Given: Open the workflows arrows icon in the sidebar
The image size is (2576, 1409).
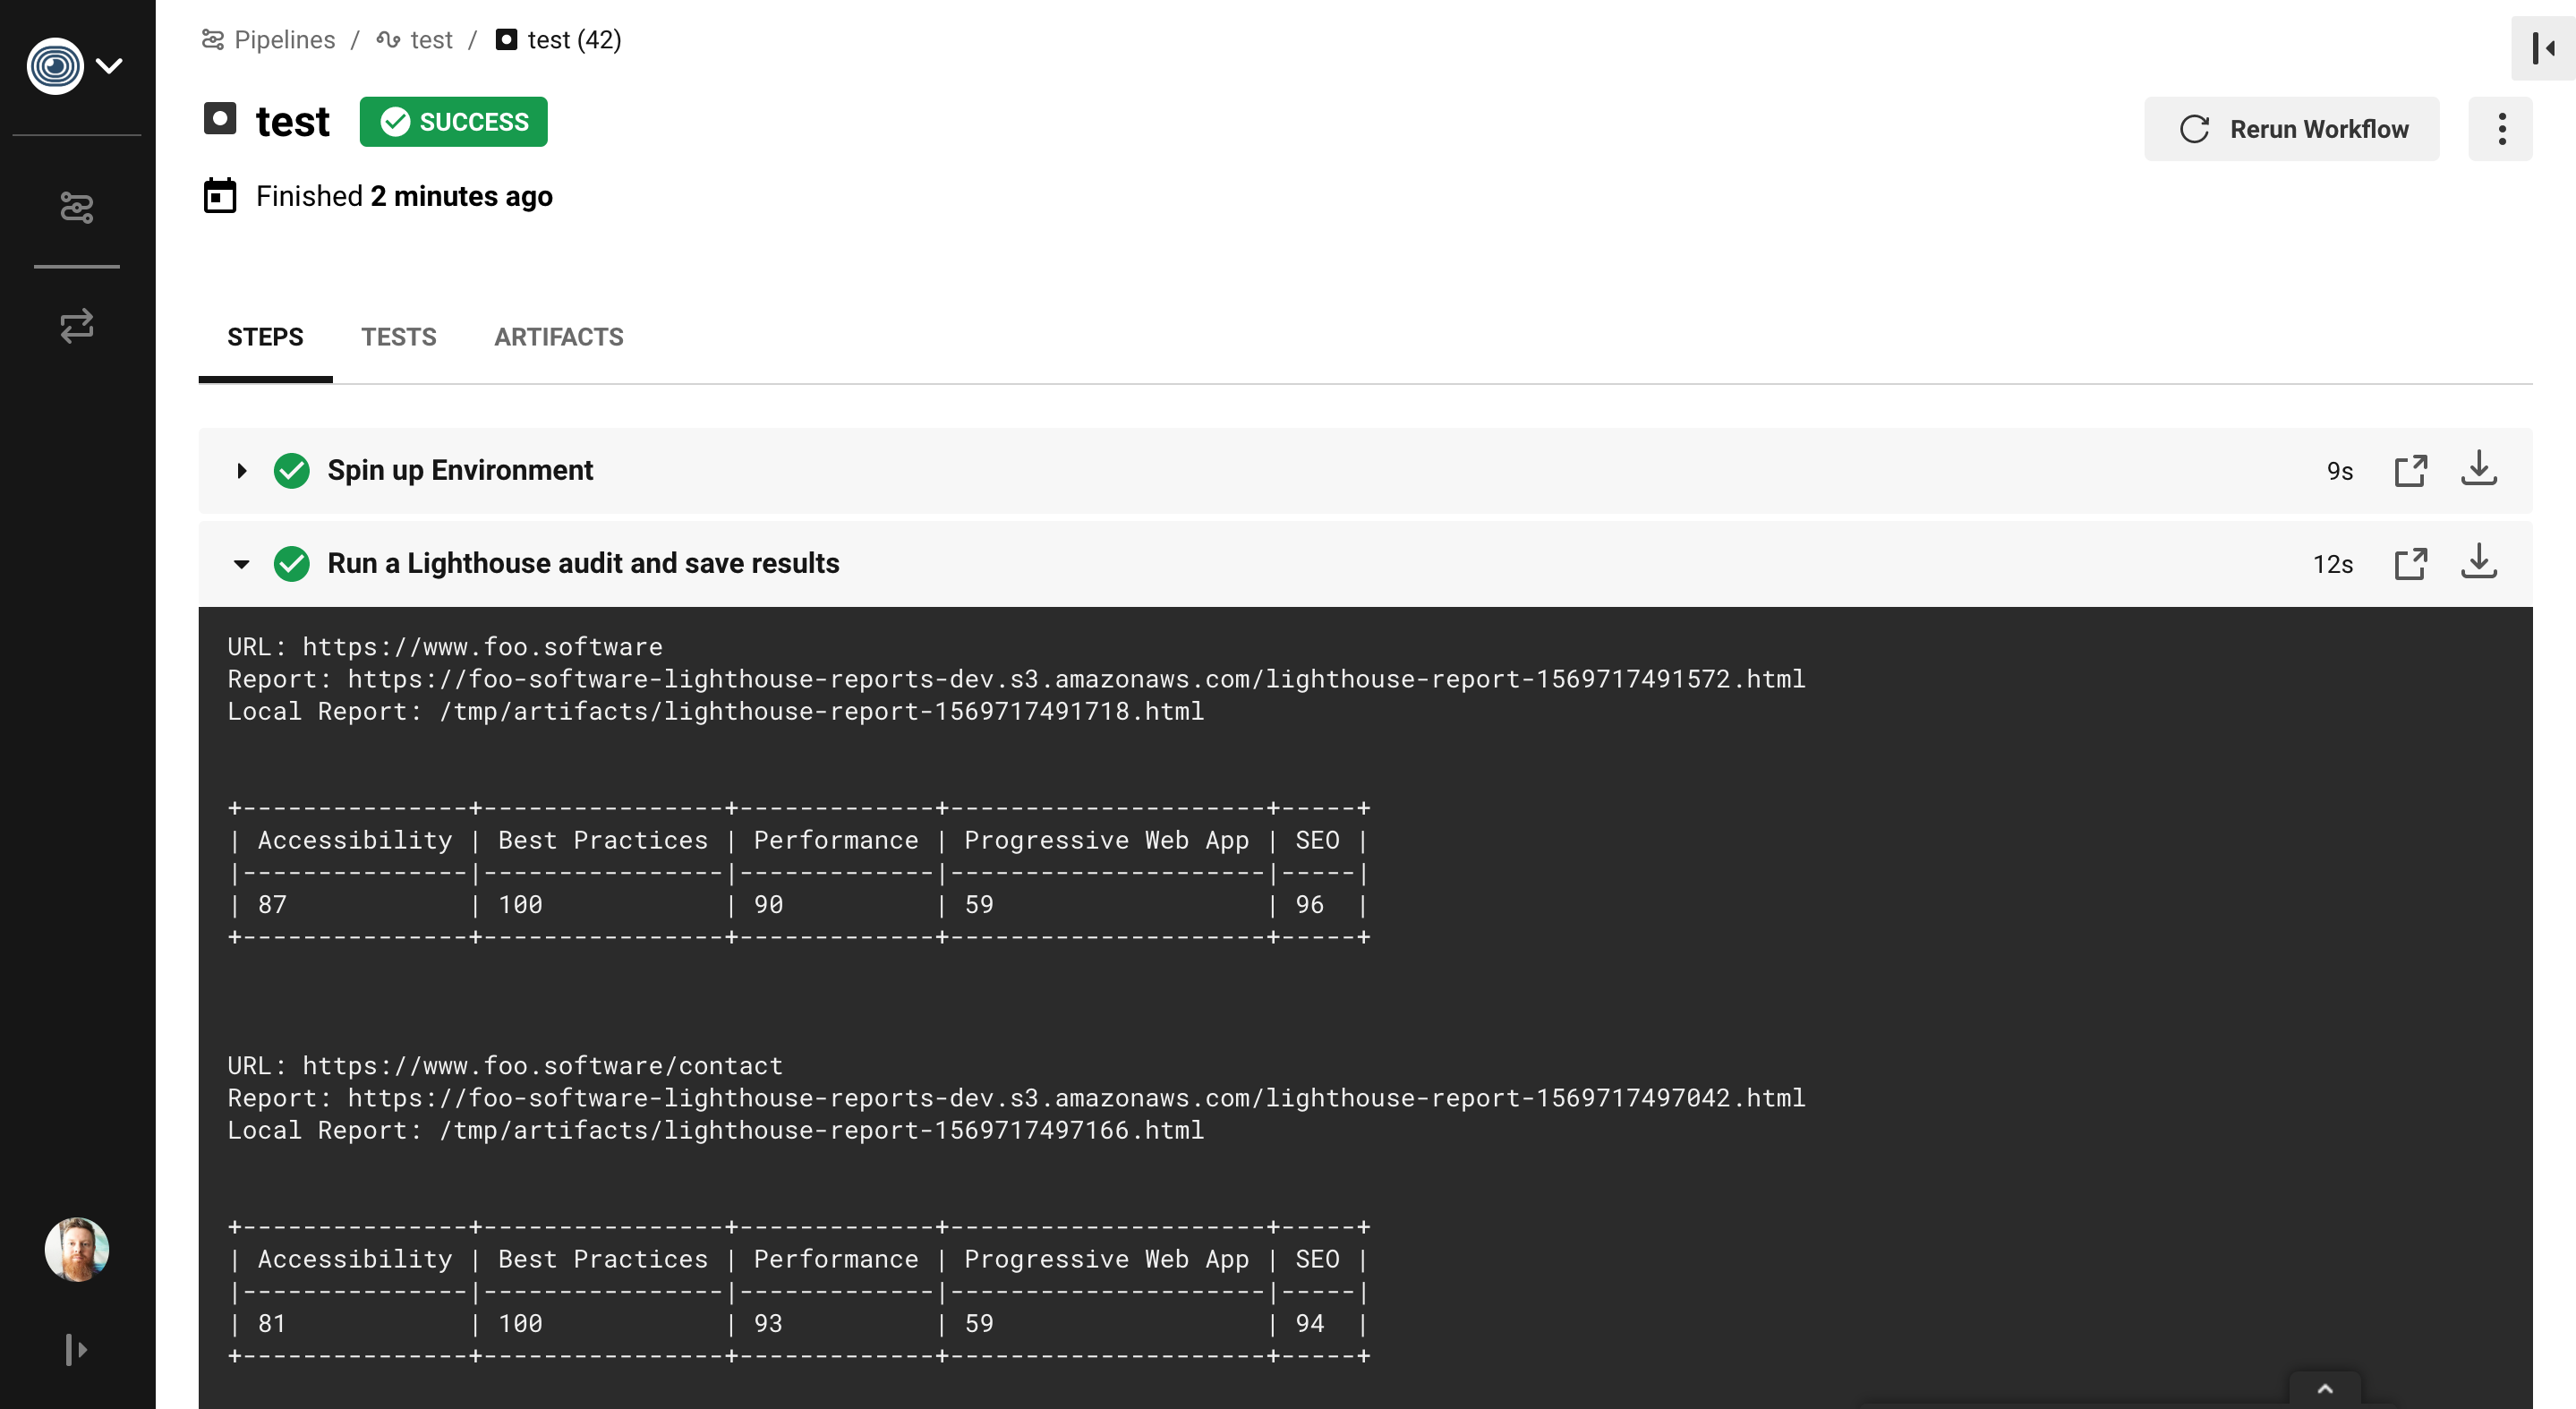Looking at the screenshot, I should tap(77, 326).
